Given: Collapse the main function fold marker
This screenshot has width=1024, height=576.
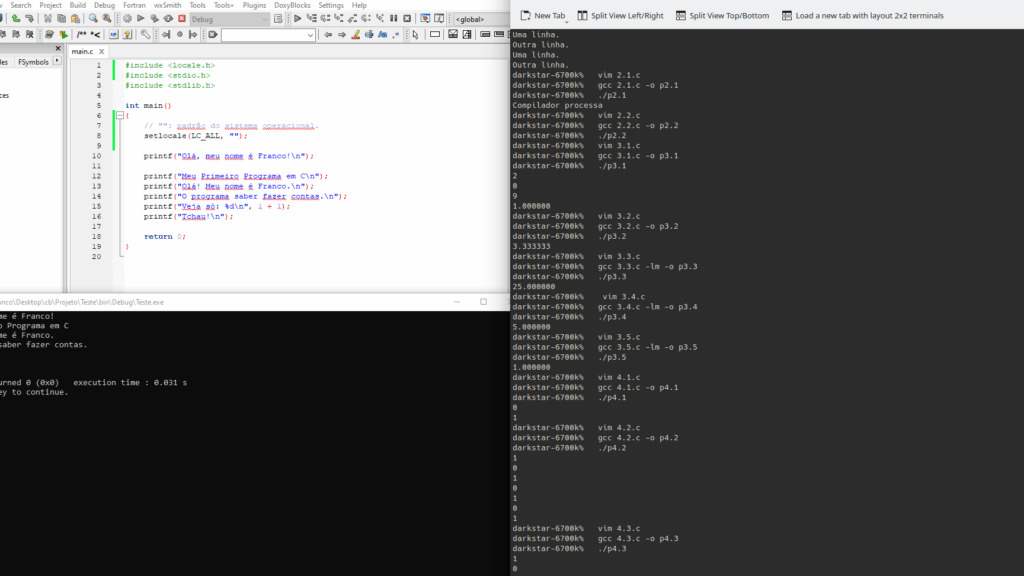Looking at the screenshot, I should (120, 116).
